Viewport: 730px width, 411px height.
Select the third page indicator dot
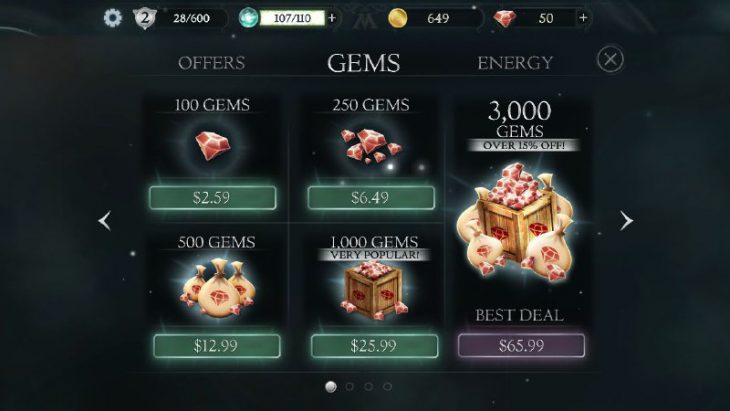pyautogui.click(x=368, y=387)
